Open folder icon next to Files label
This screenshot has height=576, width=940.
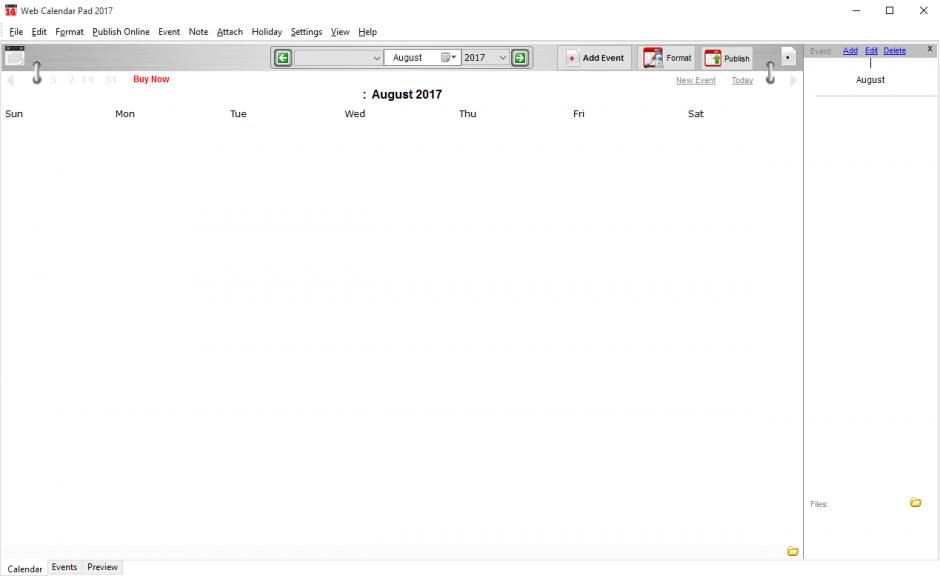915,502
